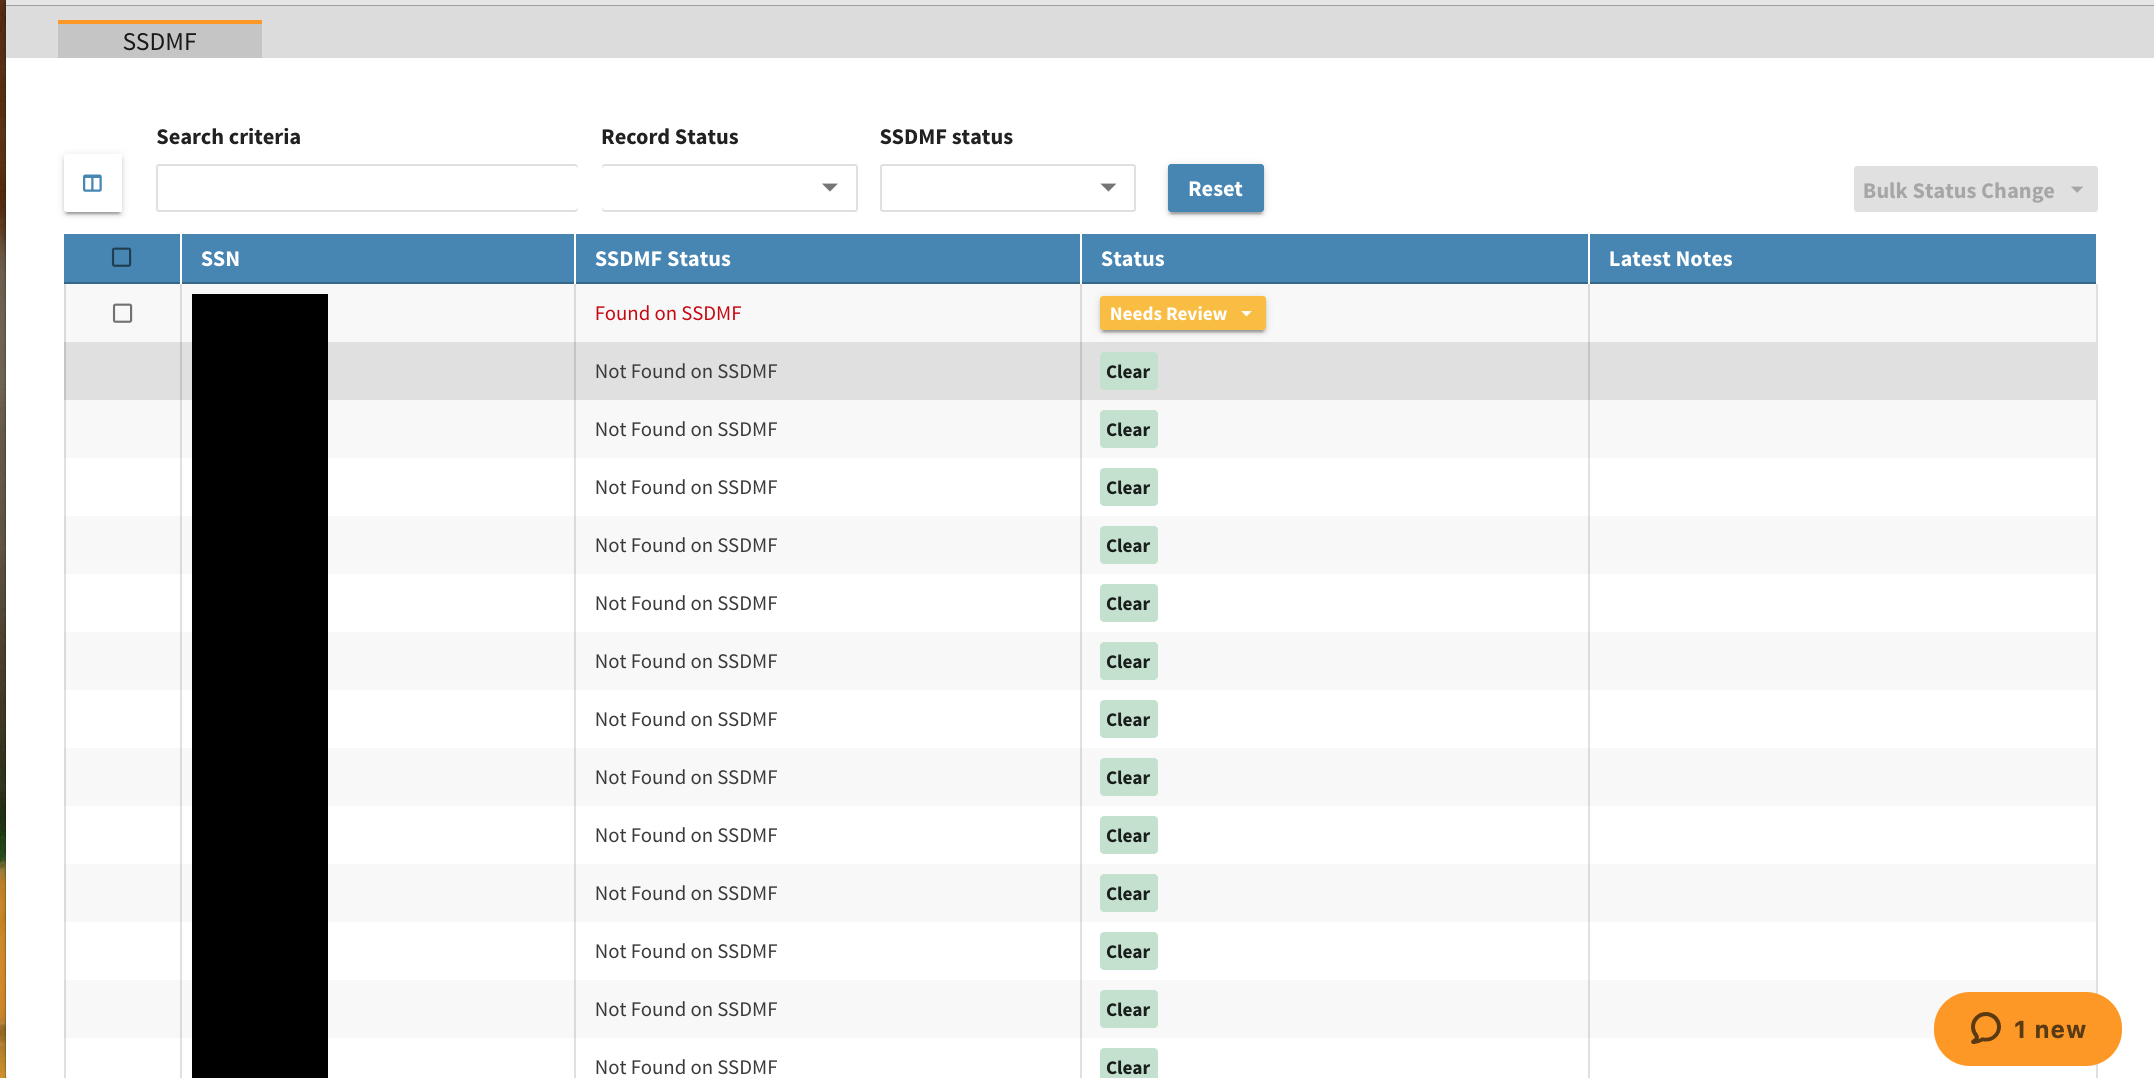Sort by the SSN column header
The image size is (2154, 1078).
pyautogui.click(x=220, y=259)
